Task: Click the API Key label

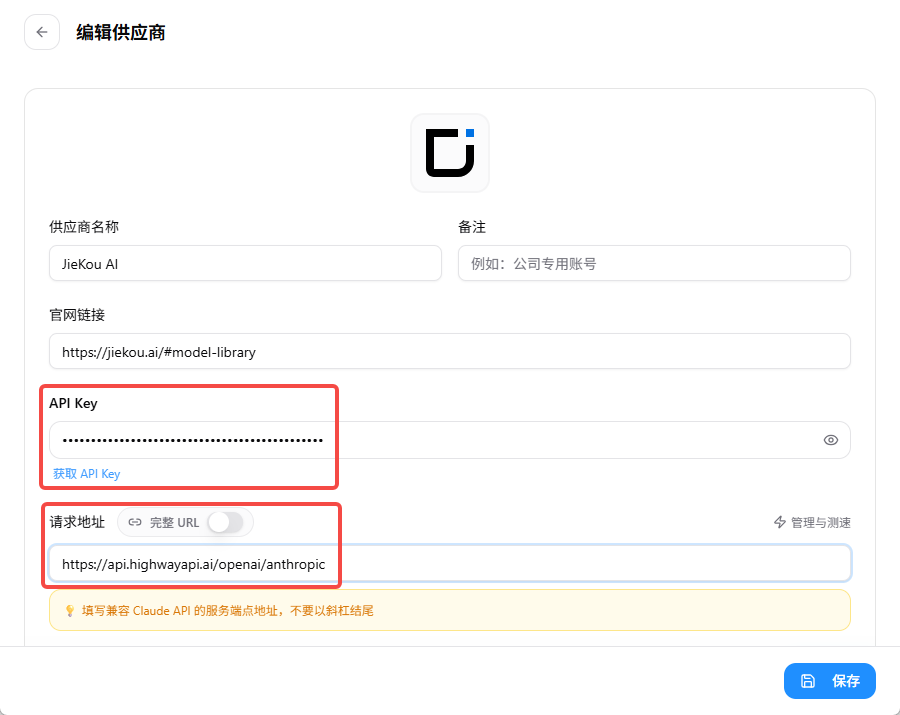Action: point(73,403)
